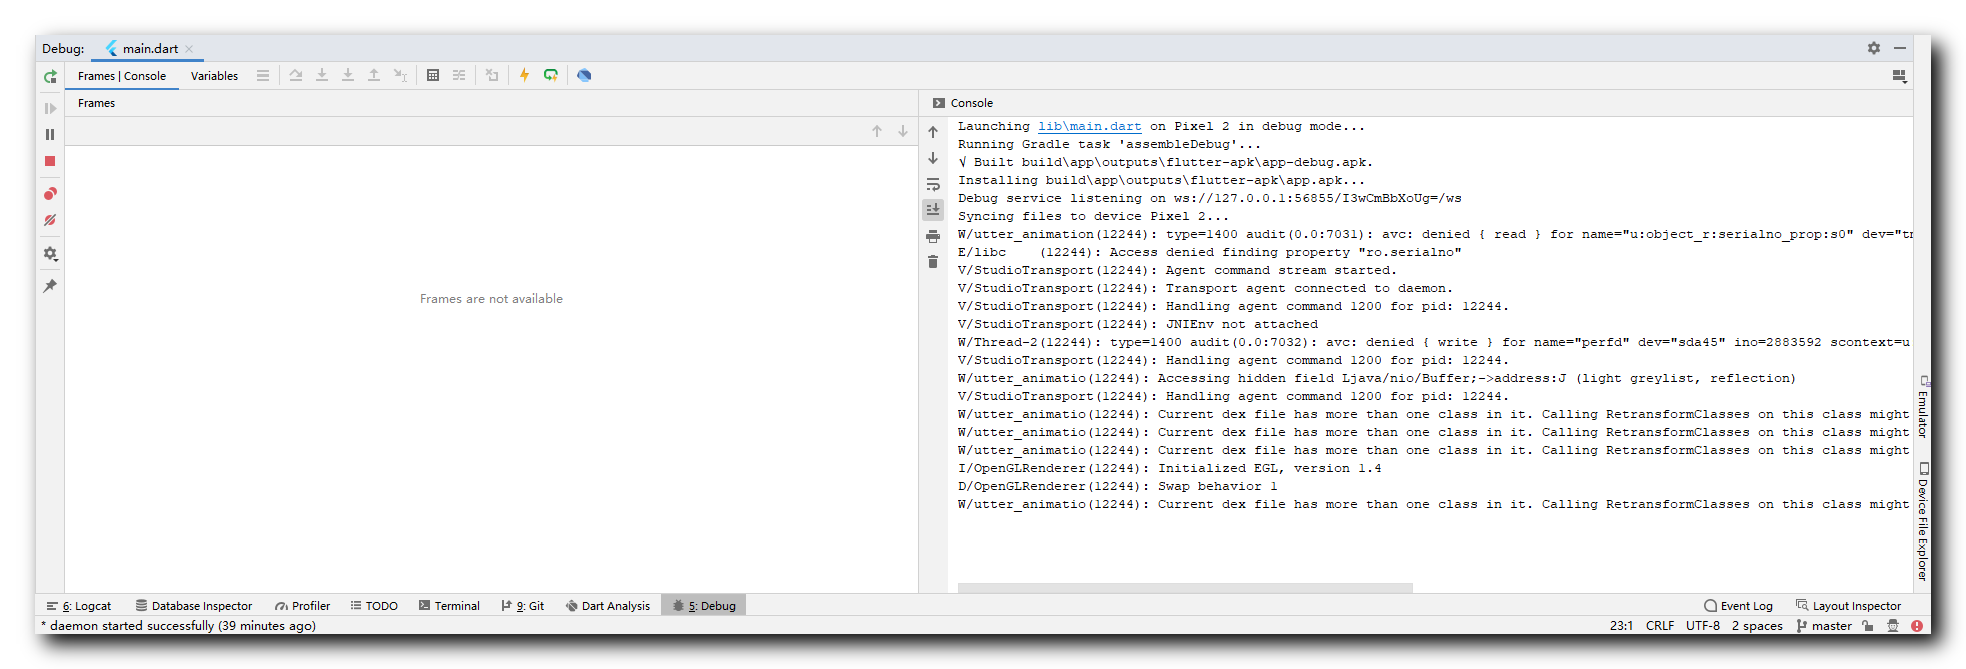Select previous frame with up arrow
This screenshot has height=669, width=1966.
tap(877, 131)
